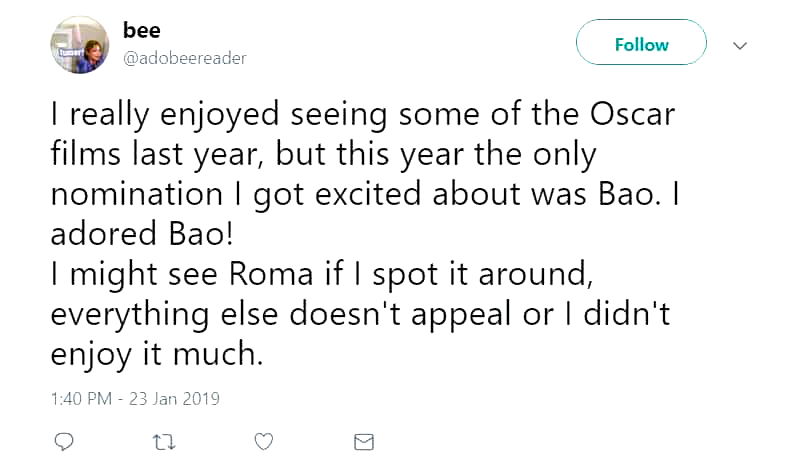Screen dimensions: 800x459
Task: Open the tweet options chevron menu
Action: (x=740, y=46)
